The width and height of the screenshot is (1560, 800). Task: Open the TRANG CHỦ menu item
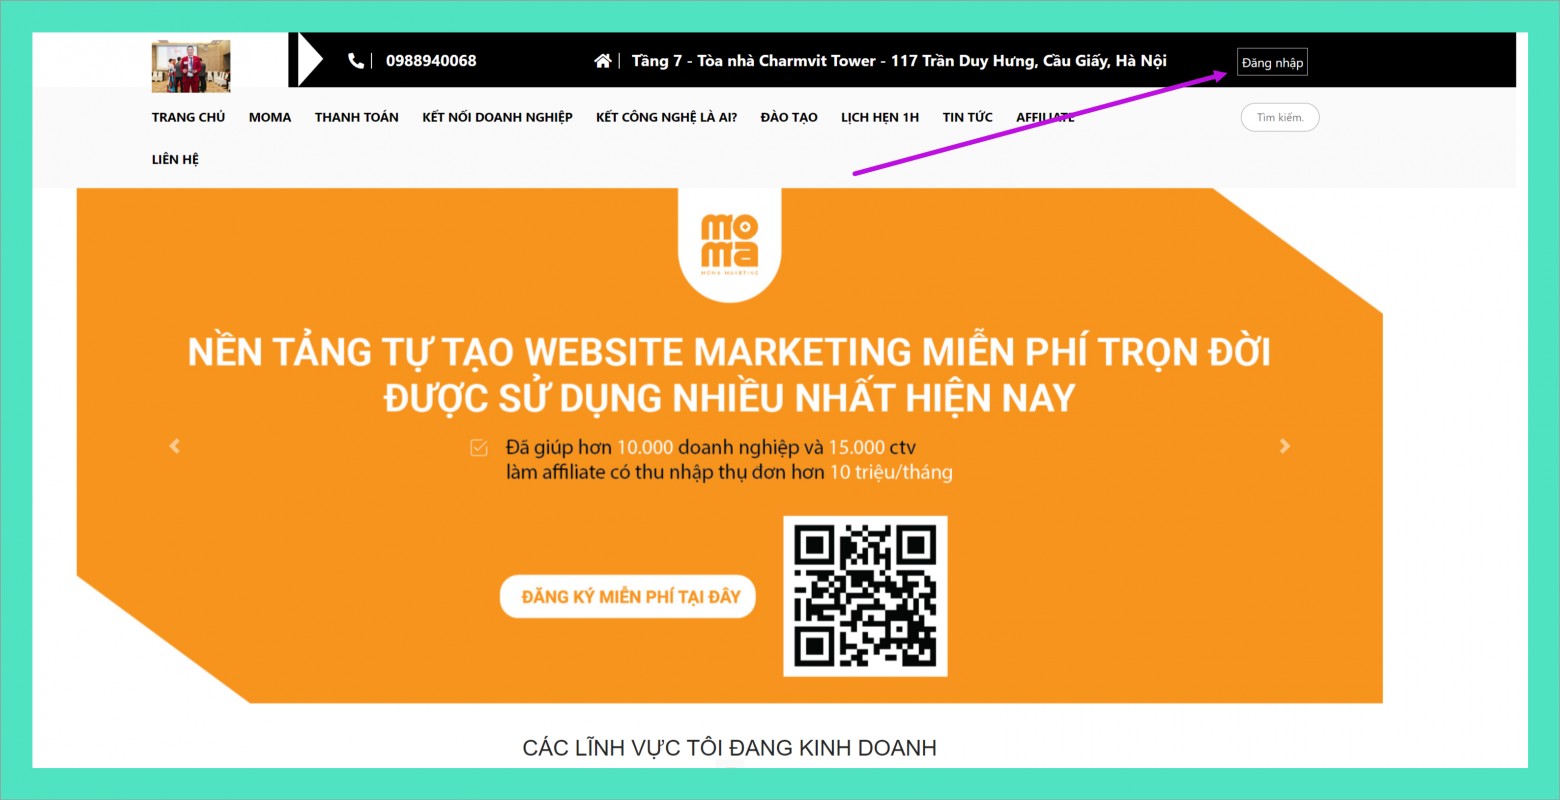(x=188, y=118)
